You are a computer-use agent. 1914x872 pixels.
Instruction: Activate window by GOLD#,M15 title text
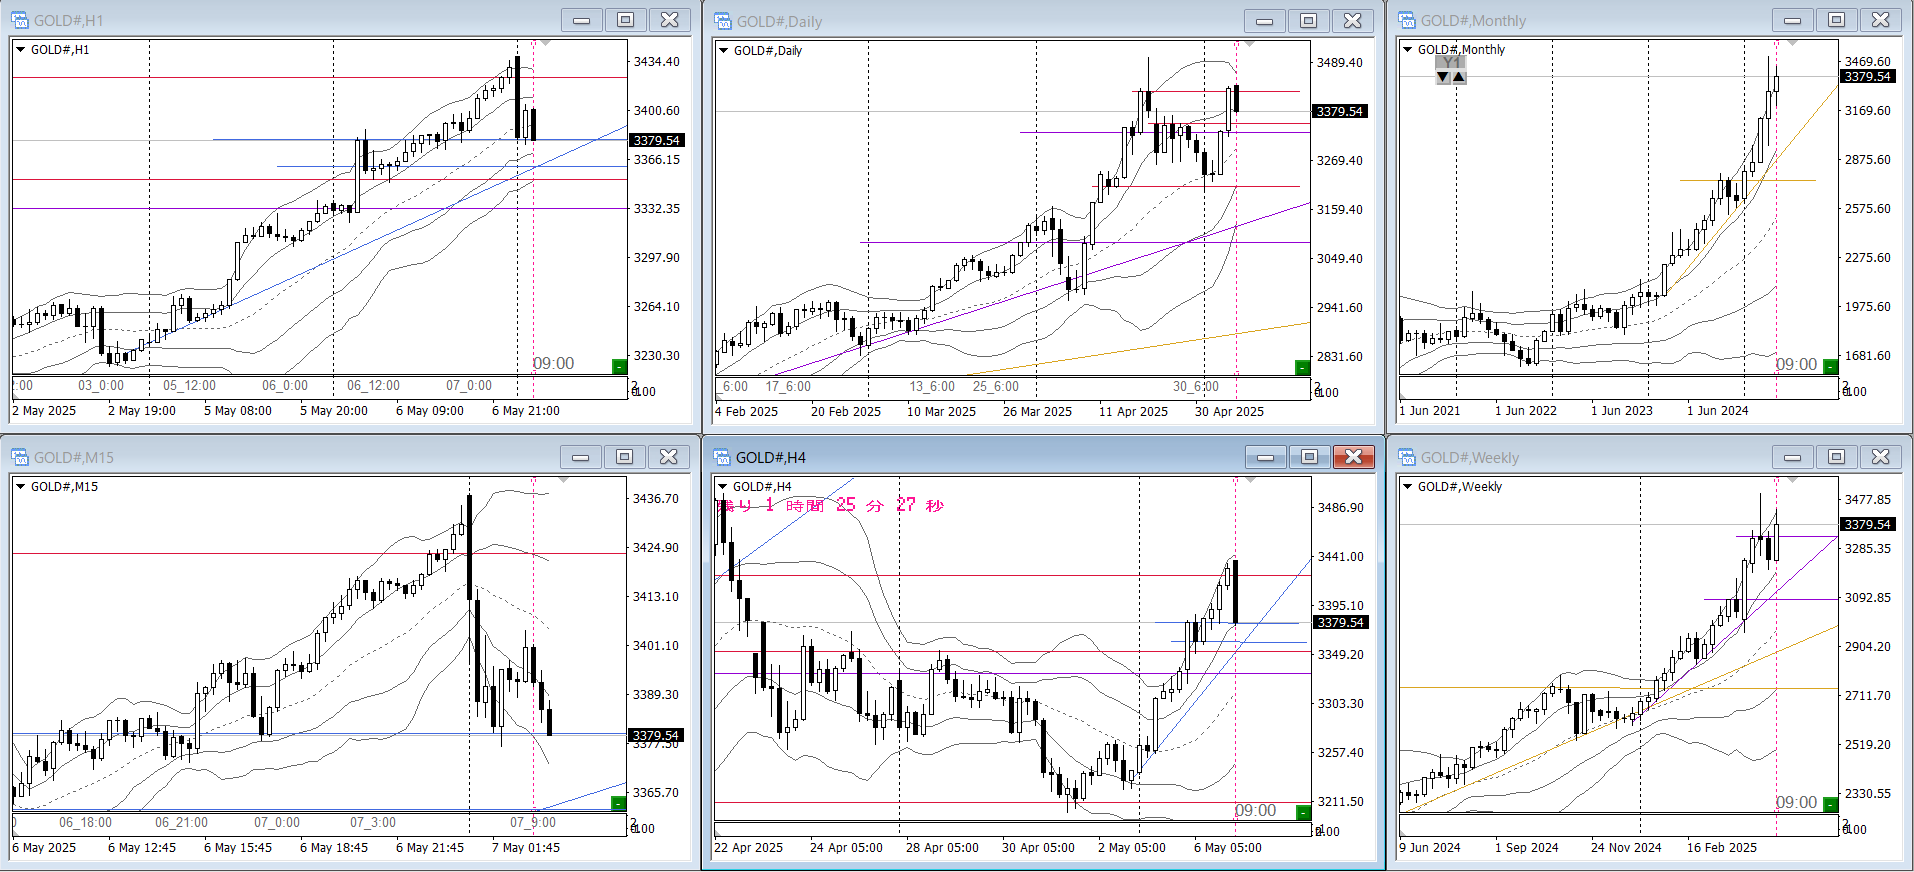74,458
